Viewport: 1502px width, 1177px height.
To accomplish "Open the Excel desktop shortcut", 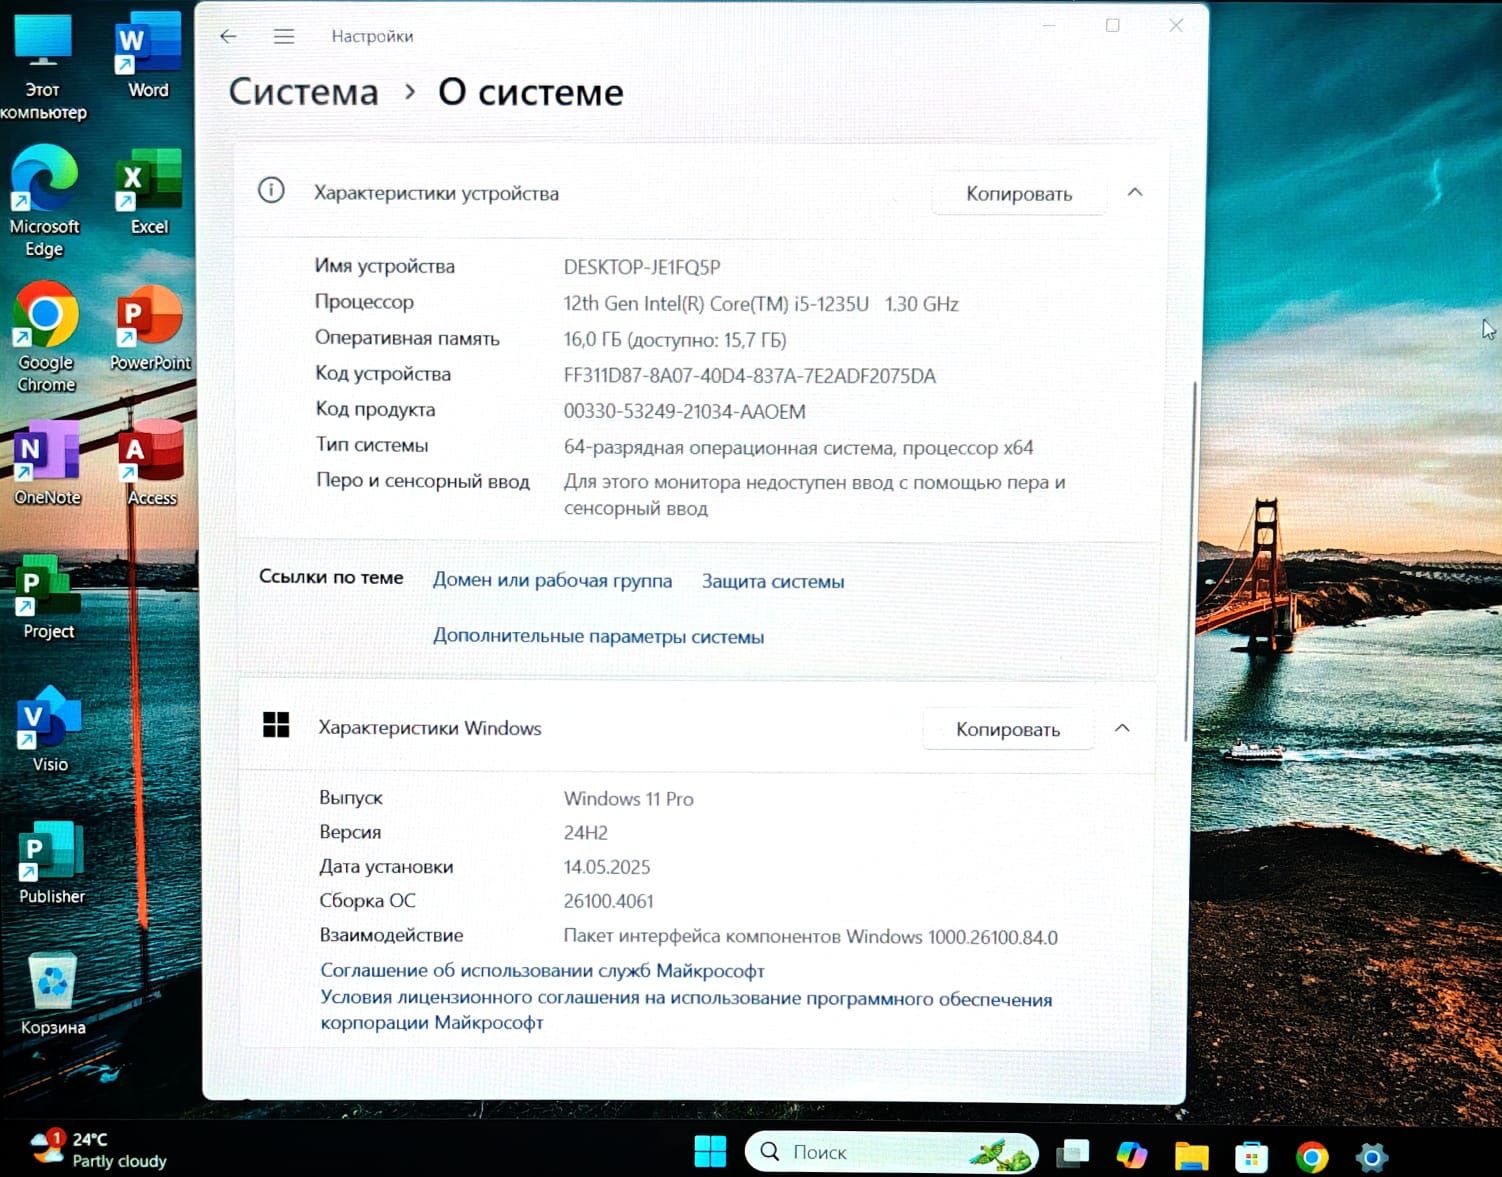I will pyautogui.click(x=148, y=191).
